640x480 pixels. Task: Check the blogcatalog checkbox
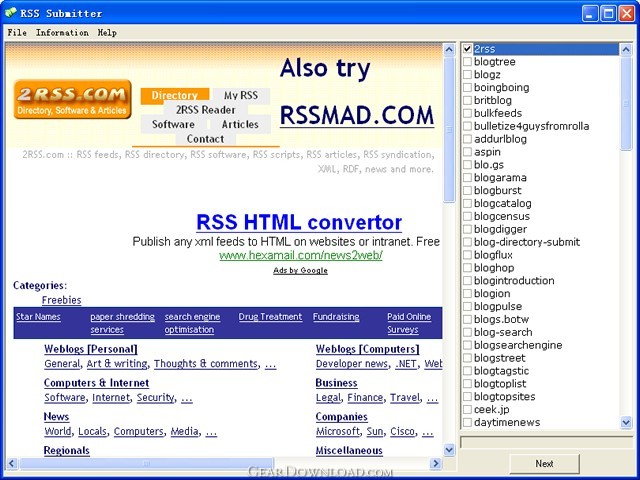467,203
